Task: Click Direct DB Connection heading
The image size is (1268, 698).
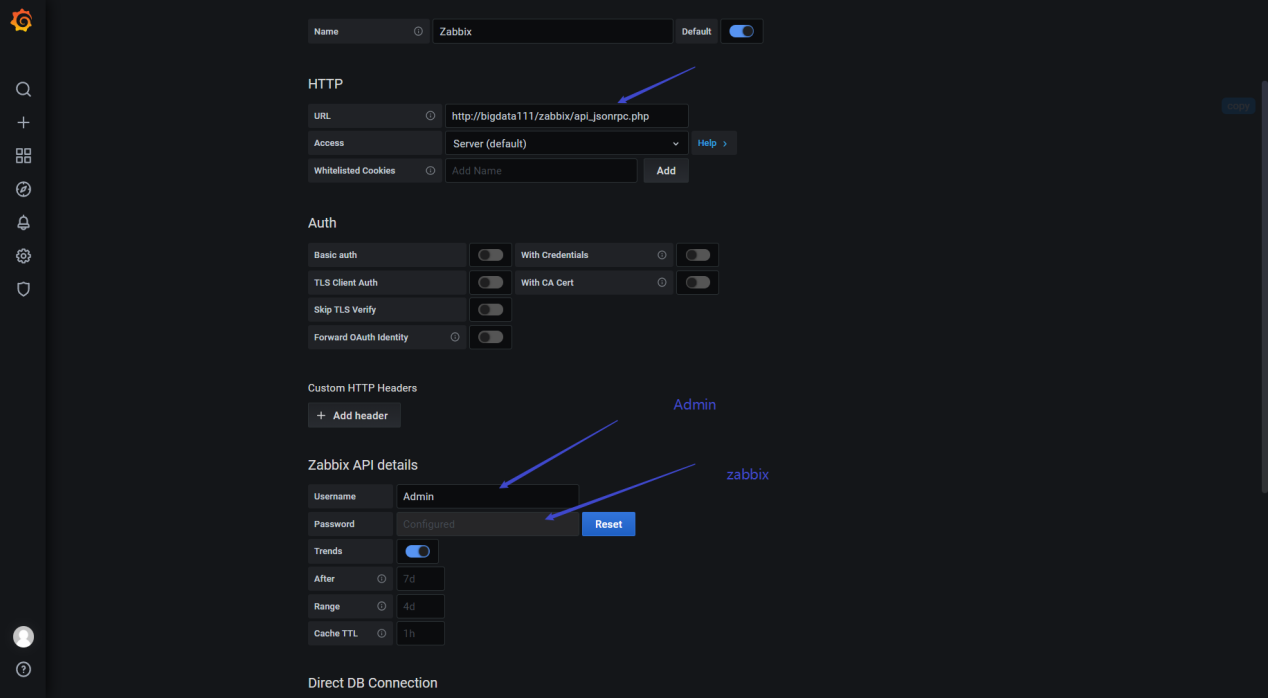Action: click(373, 683)
